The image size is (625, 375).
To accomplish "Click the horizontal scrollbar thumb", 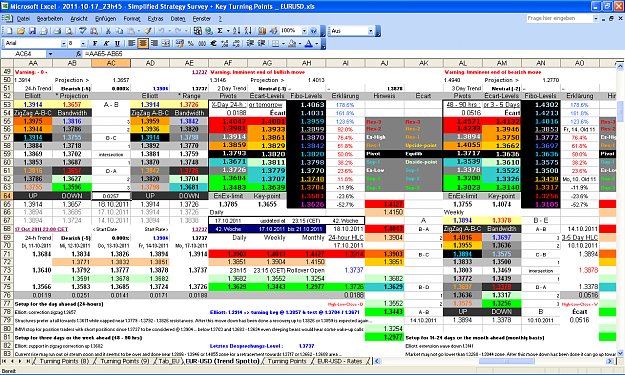I will click(x=507, y=361).
